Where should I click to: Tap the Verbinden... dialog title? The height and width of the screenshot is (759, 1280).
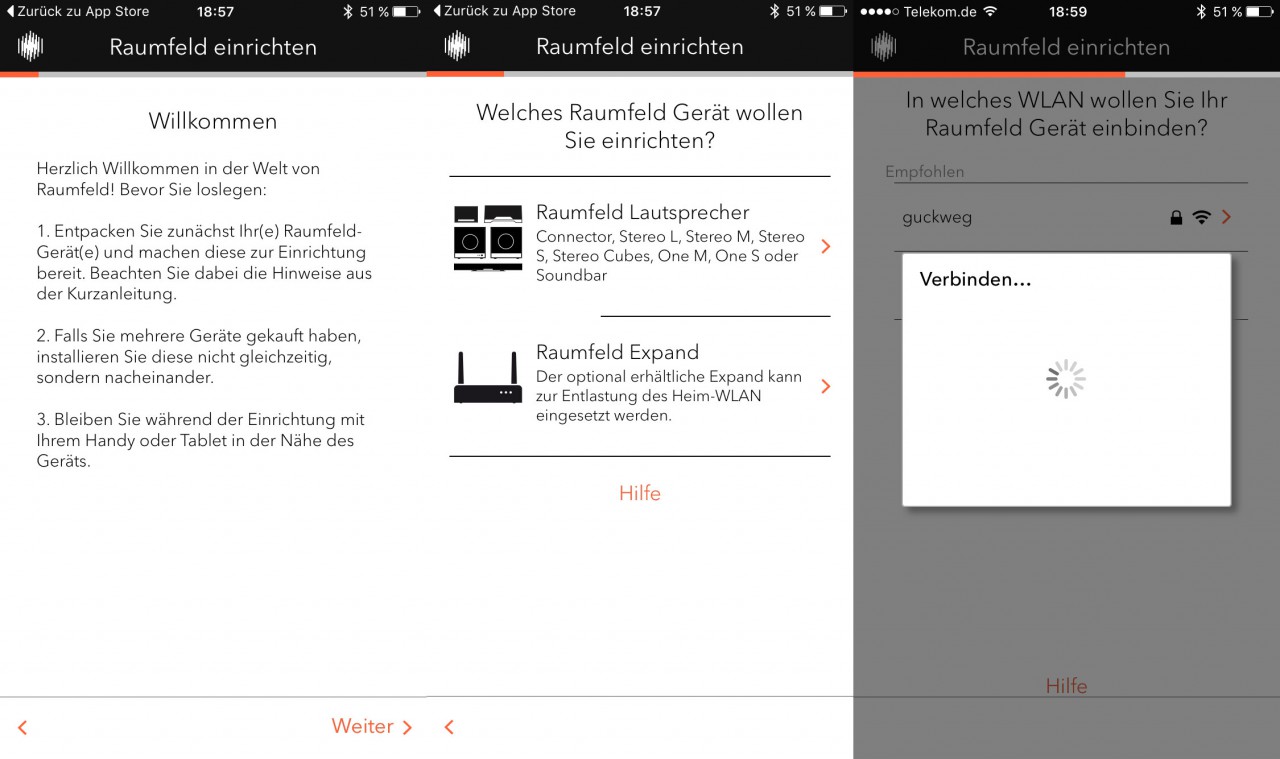(975, 279)
